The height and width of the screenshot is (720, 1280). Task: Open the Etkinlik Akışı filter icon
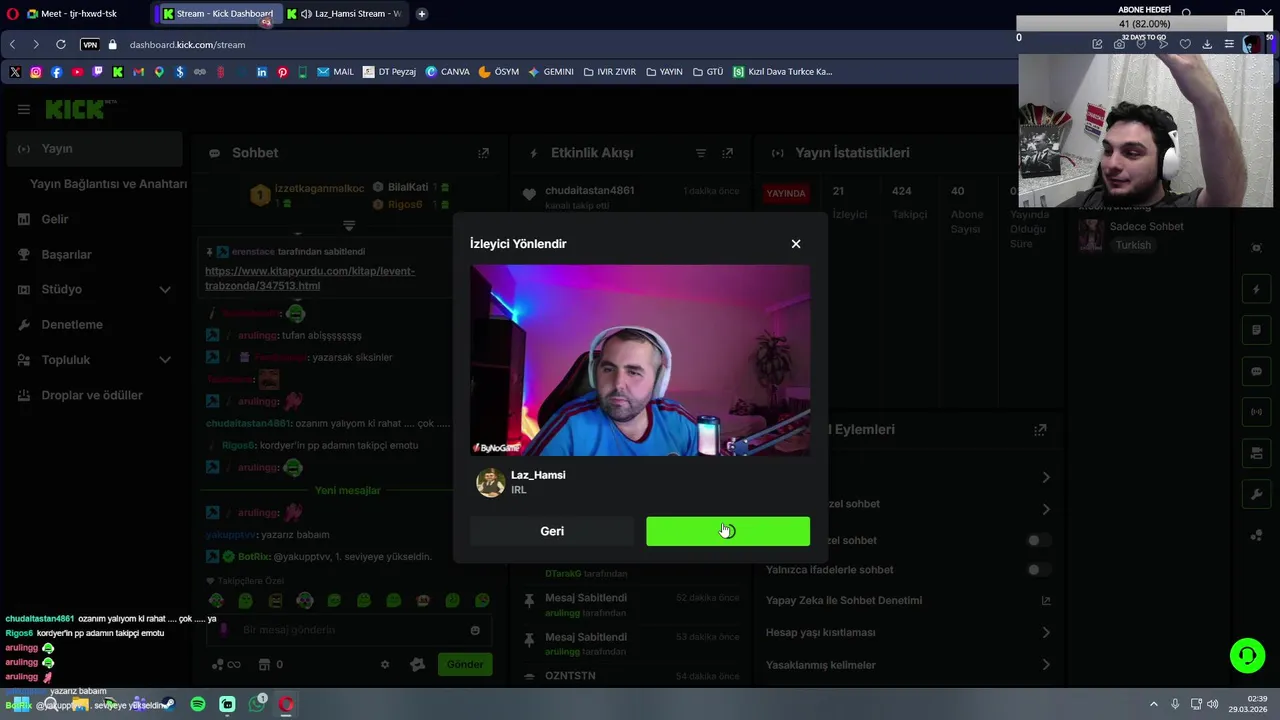tap(701, 153)
